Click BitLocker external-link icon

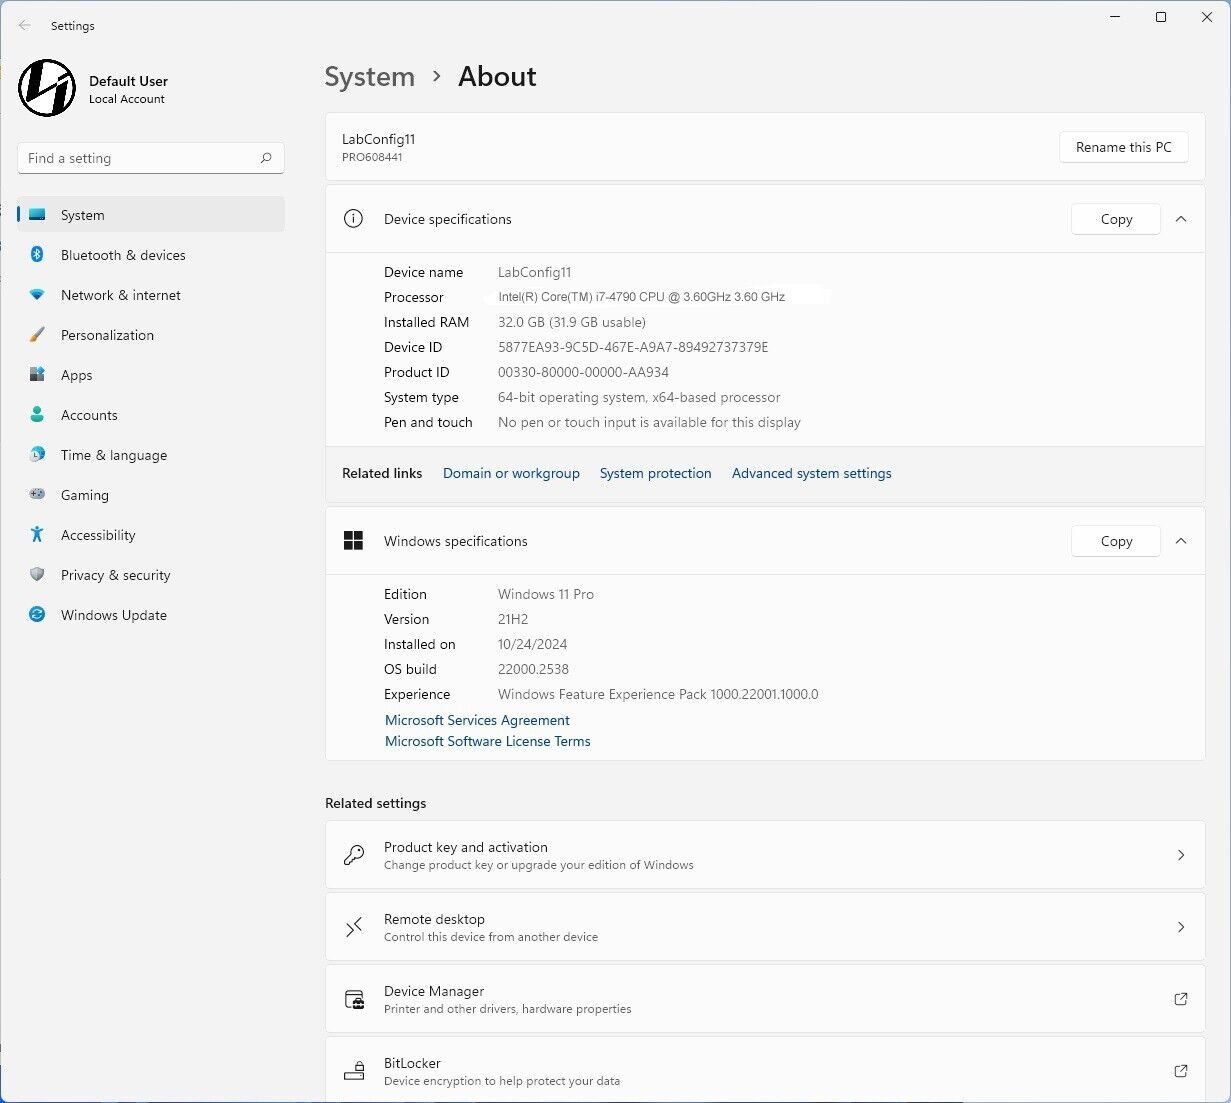click(1181, 1071)
